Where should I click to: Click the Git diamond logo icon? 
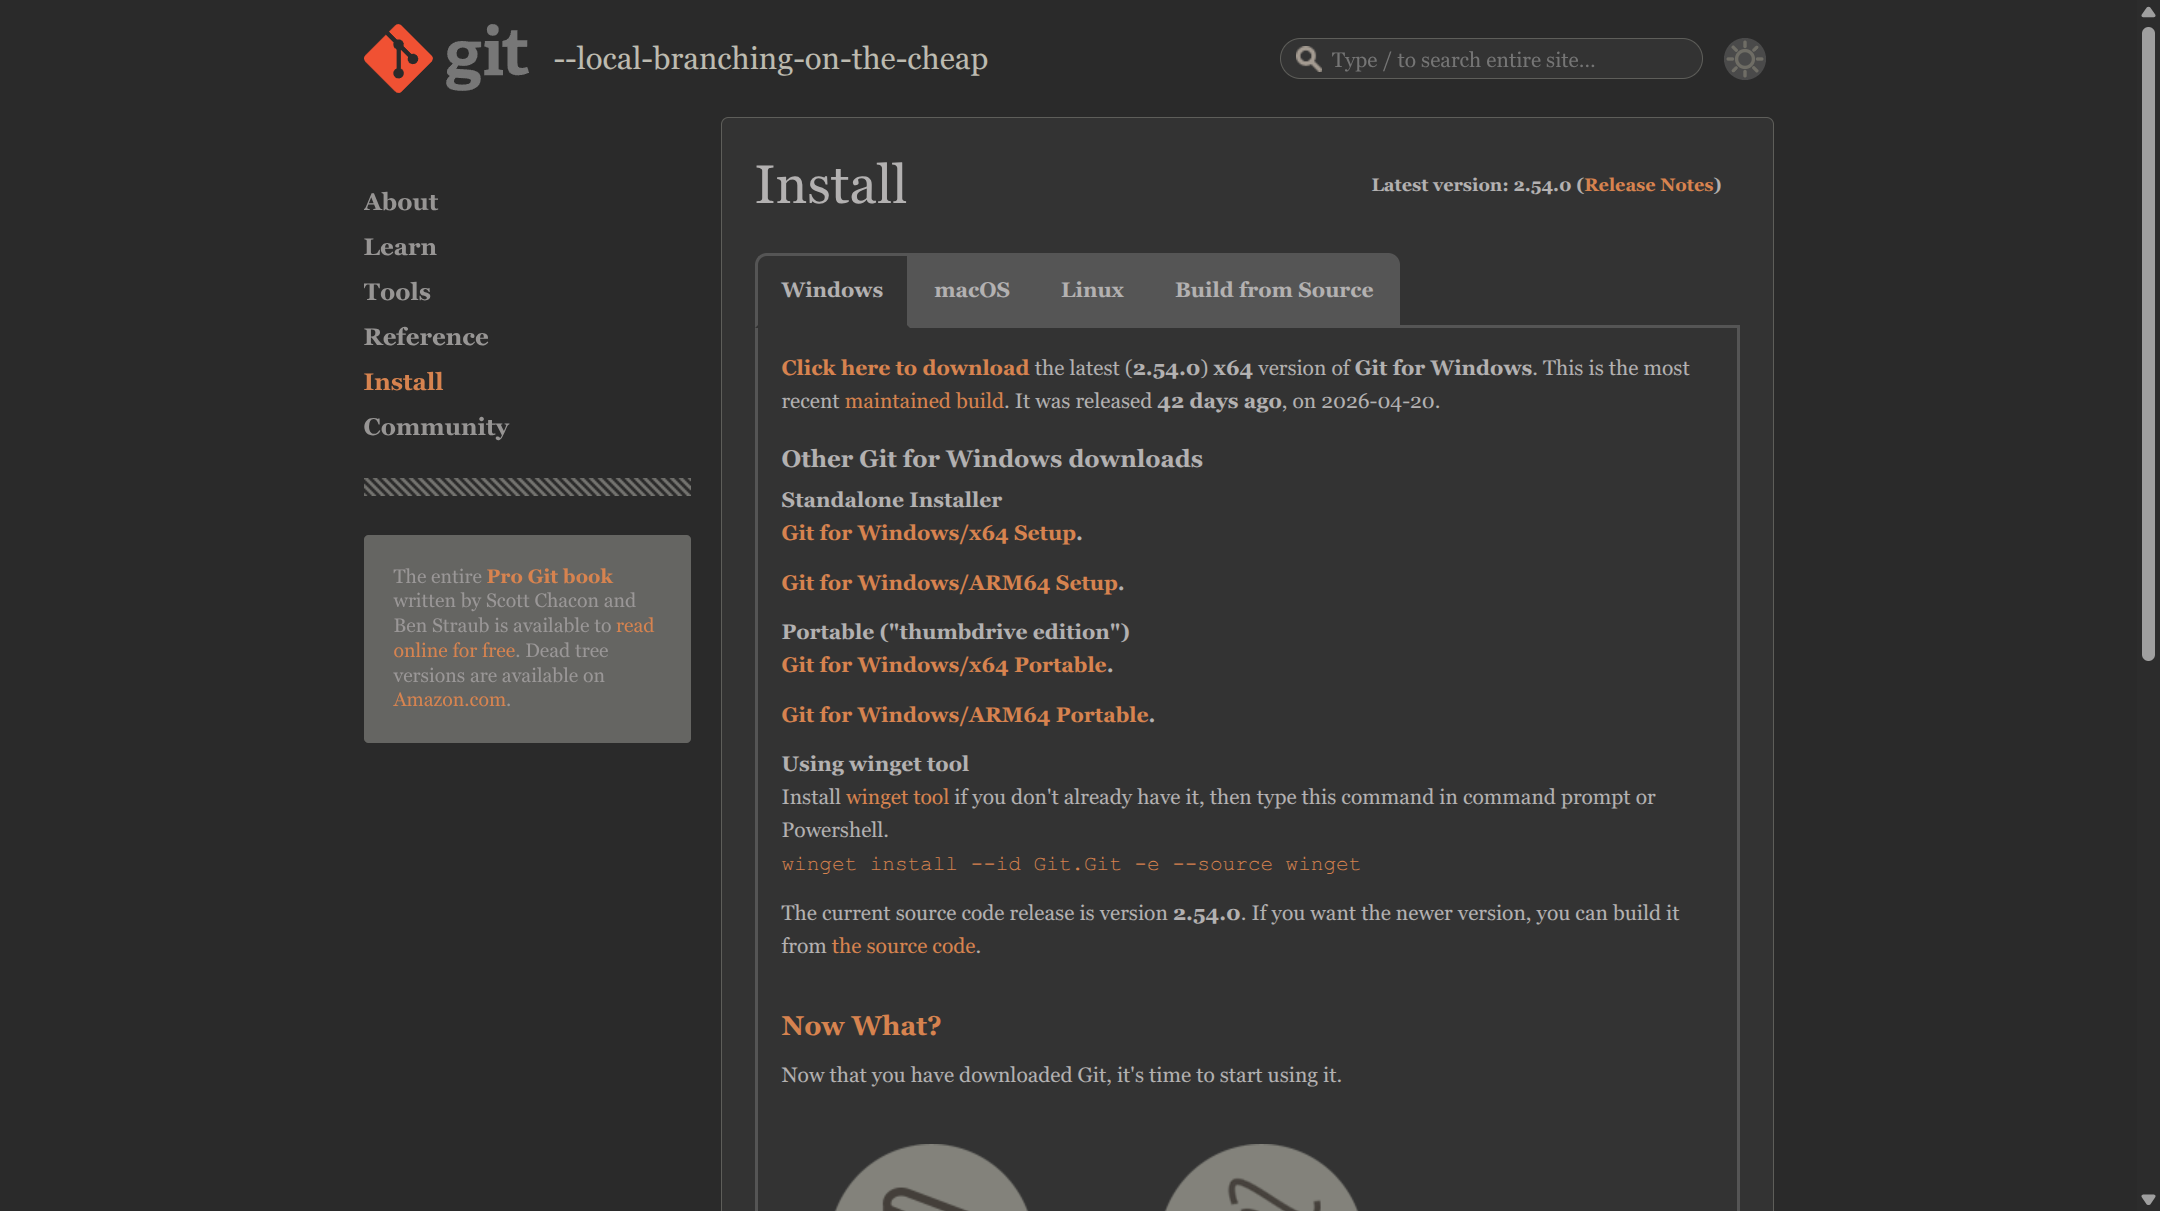click(x=398, y=58)
